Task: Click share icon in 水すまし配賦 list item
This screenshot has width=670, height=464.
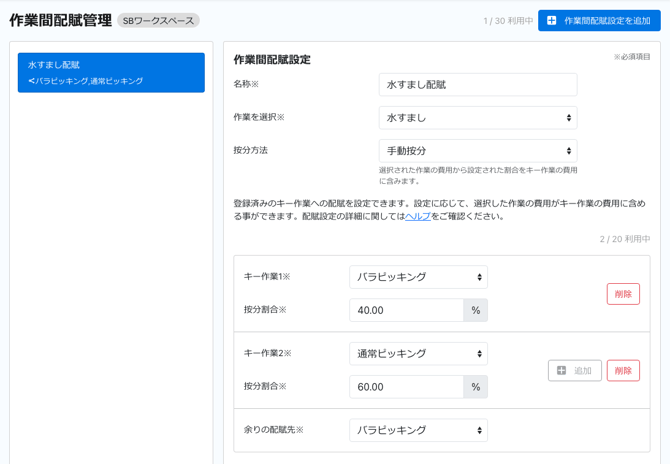Action: point(31,81)
